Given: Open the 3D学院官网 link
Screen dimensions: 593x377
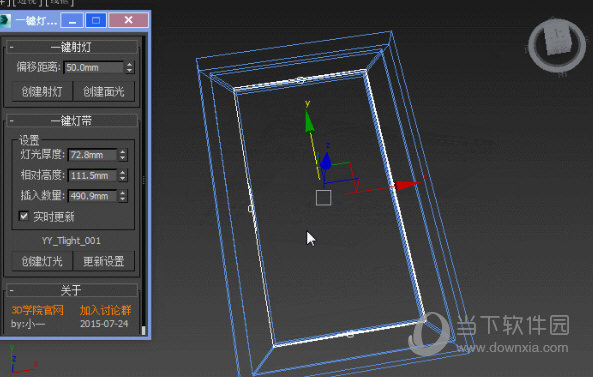Looking at the screenshot, I should click(x=37, y=310).
